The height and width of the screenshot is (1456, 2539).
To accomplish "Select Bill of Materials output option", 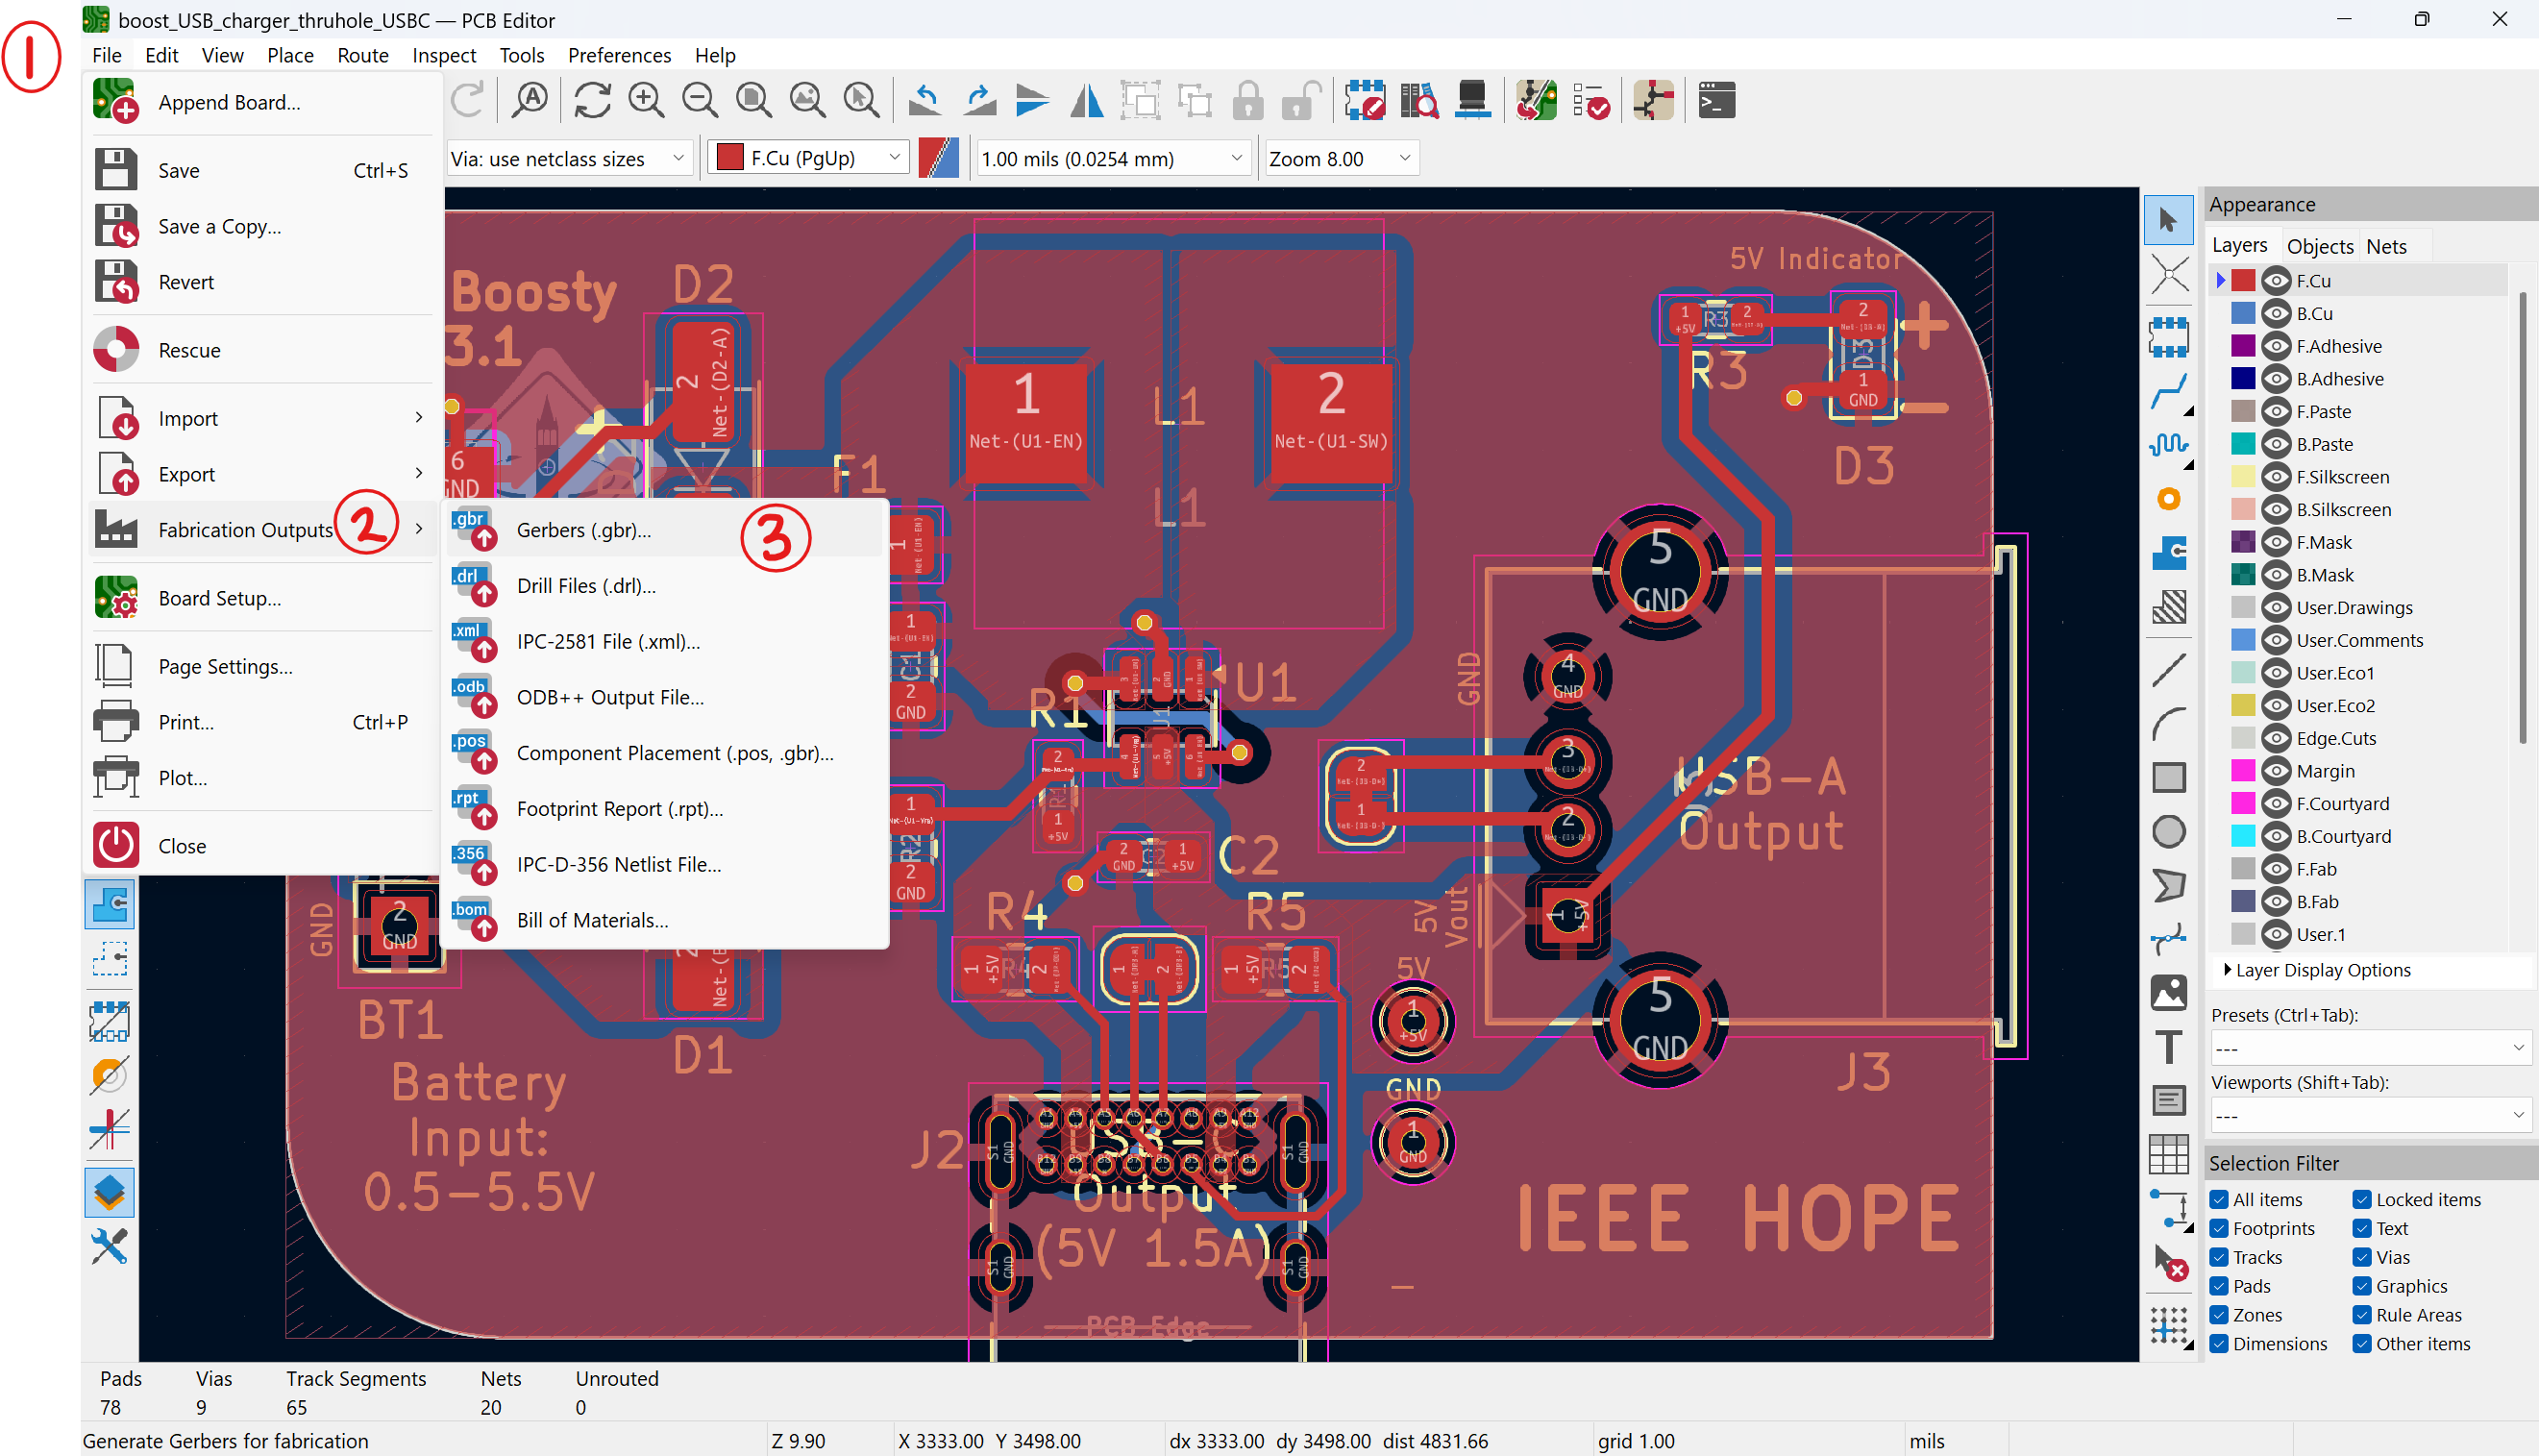I will pos(592,920).
